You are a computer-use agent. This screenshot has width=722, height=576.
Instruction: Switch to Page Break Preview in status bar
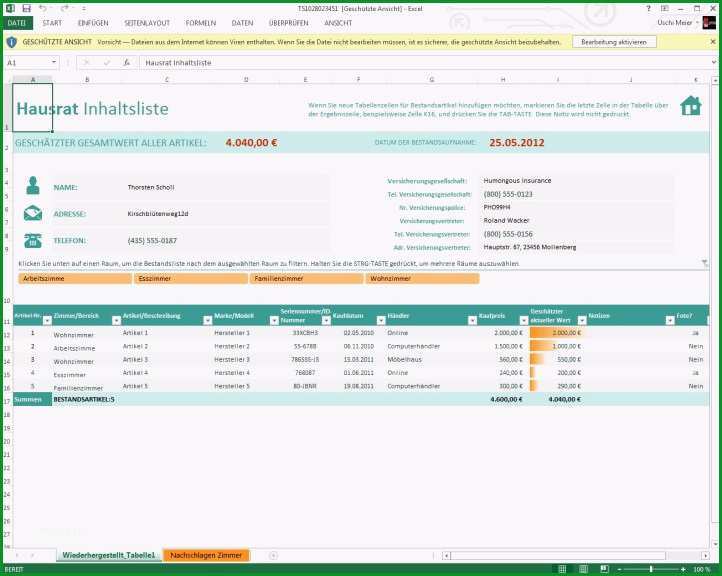coord(605,569)
